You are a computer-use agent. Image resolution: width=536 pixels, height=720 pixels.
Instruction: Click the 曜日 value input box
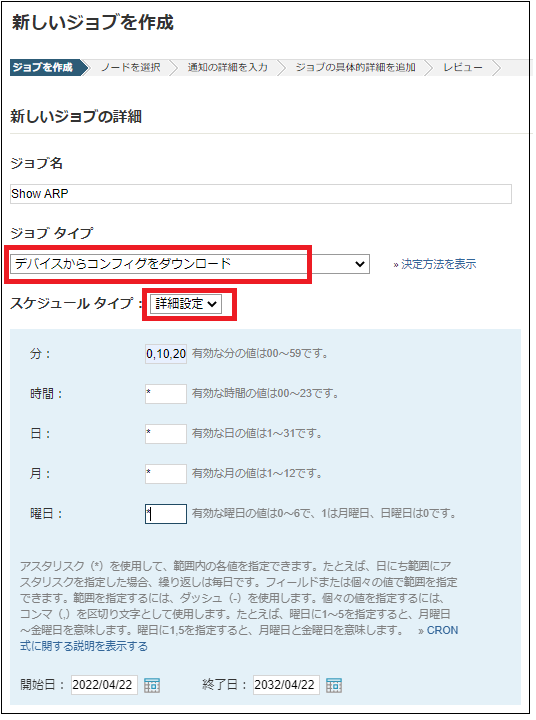166,514
